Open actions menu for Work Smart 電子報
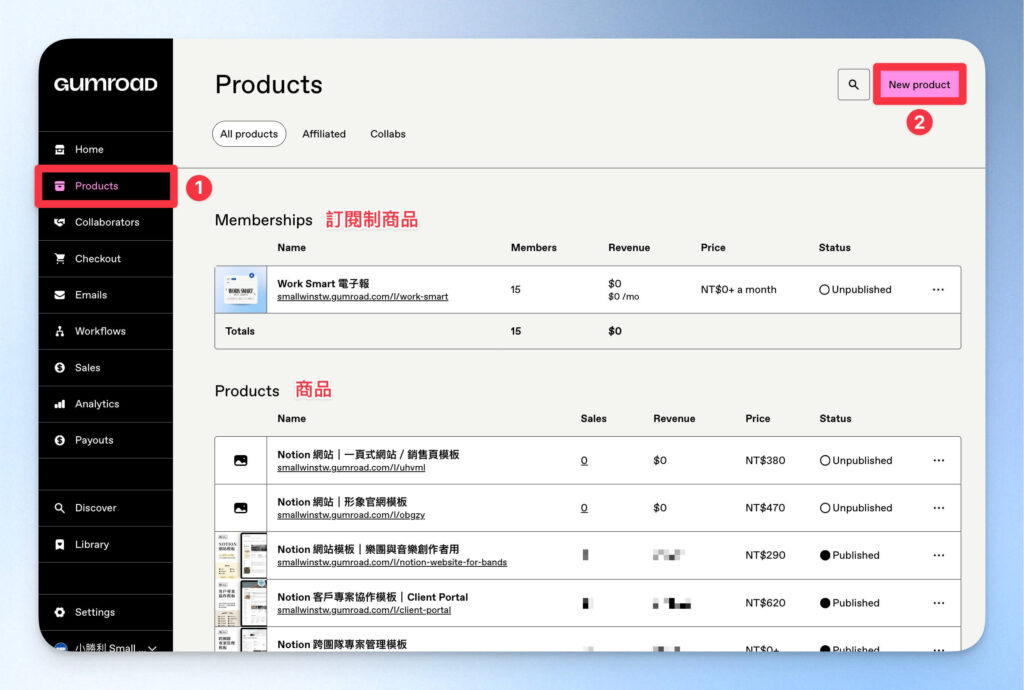Screen dimensions: 1024x690 938,289
